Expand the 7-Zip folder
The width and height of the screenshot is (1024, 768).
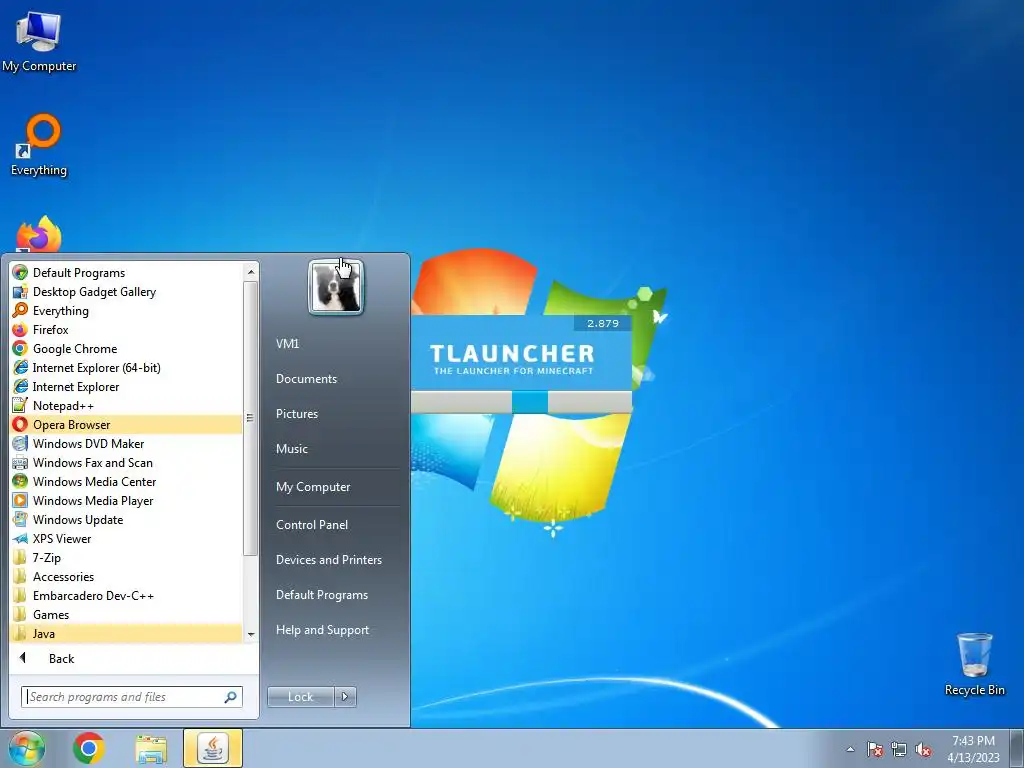click(126, 557)
